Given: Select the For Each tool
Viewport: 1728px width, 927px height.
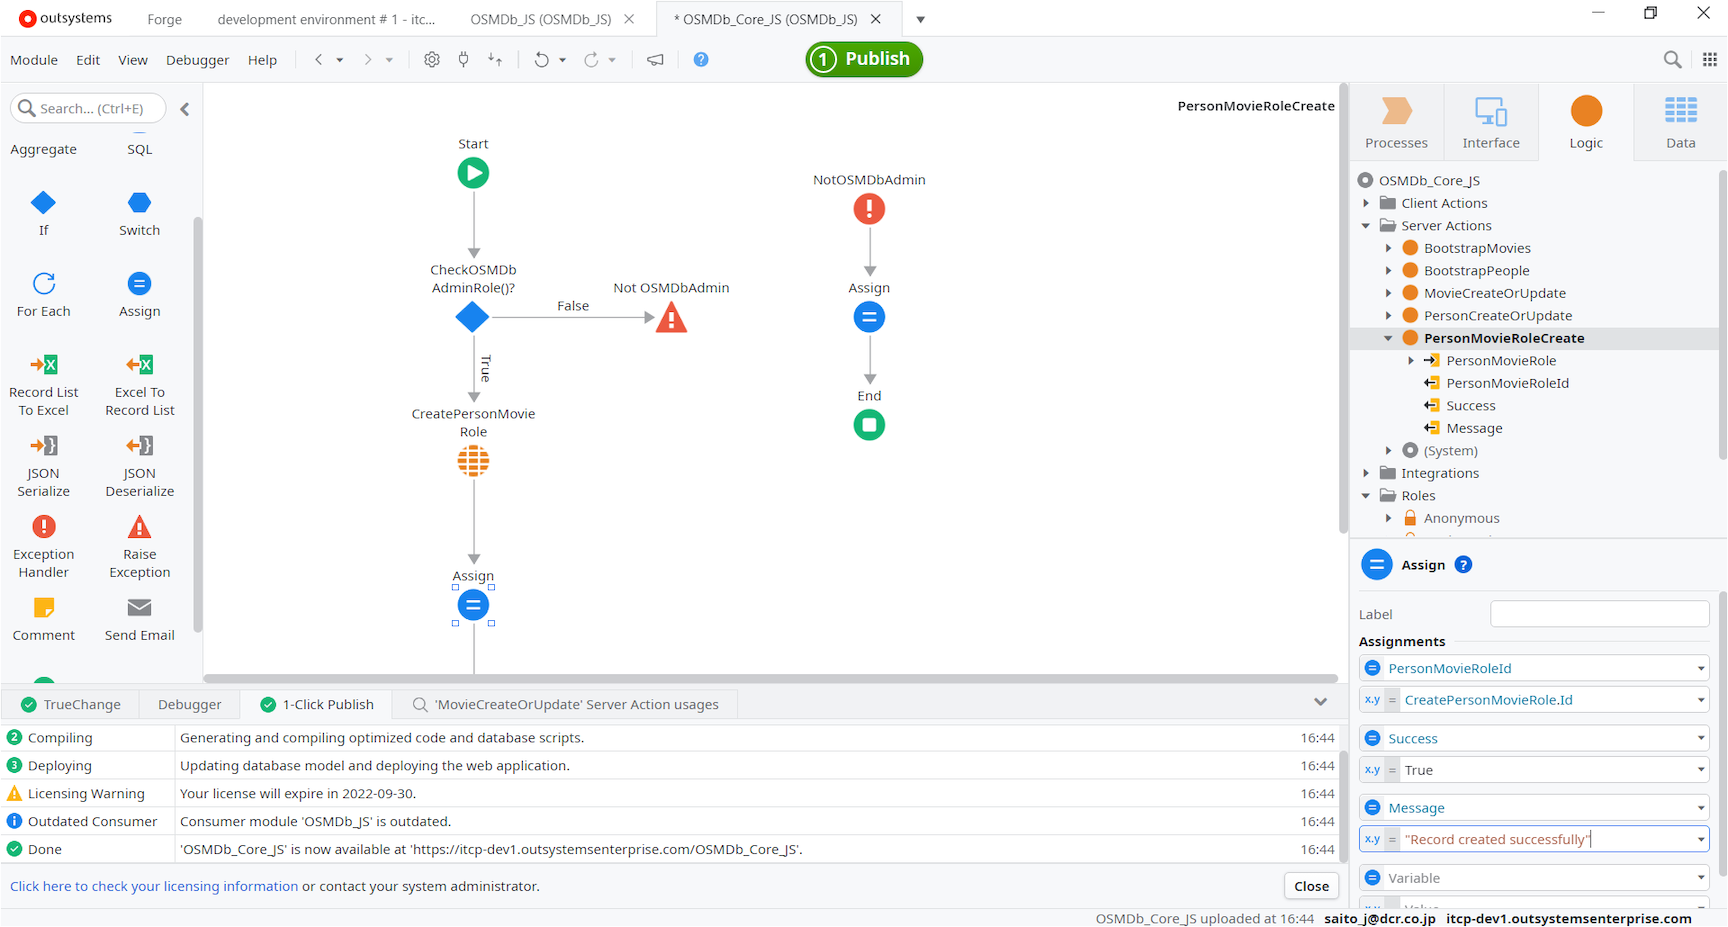Looking at the screenshot, I should pos(43,294).
